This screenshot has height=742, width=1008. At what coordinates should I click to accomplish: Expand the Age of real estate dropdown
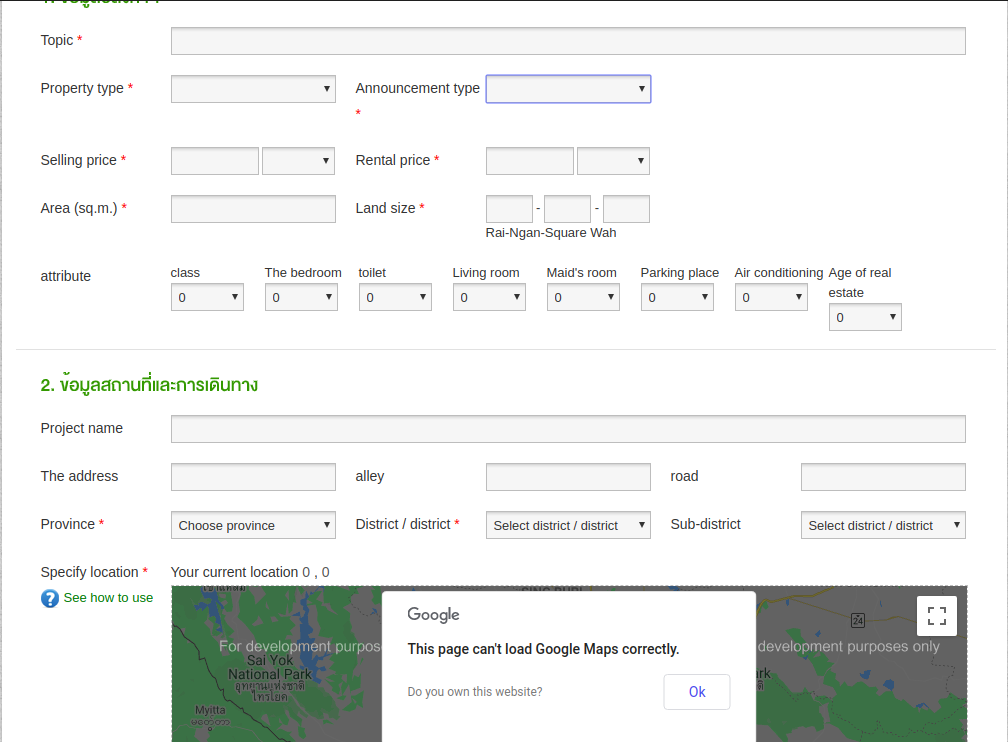[x=865, y=317]
